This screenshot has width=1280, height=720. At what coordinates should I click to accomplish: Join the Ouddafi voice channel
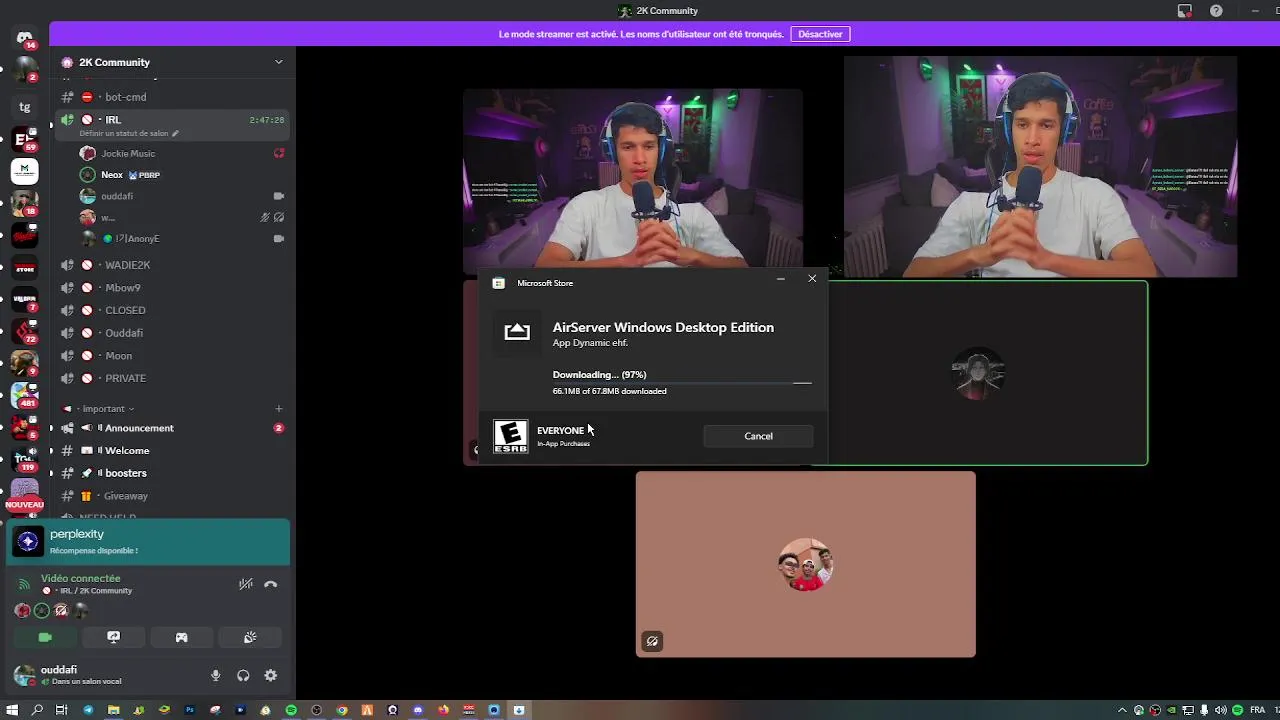click(172, 333)
